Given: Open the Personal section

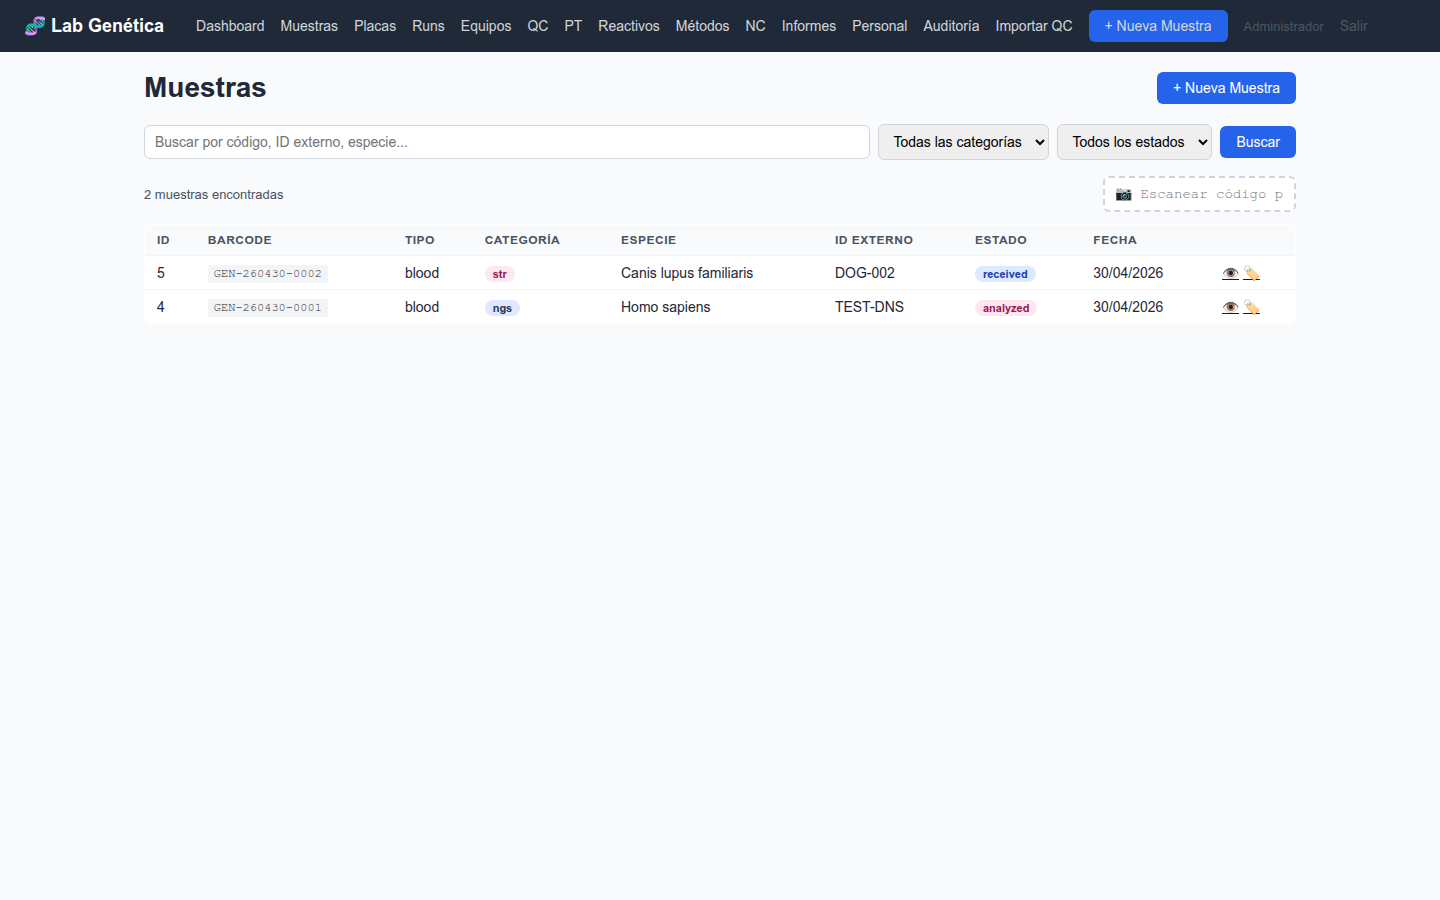Looking at the screenshot, I should pos(880,26).
